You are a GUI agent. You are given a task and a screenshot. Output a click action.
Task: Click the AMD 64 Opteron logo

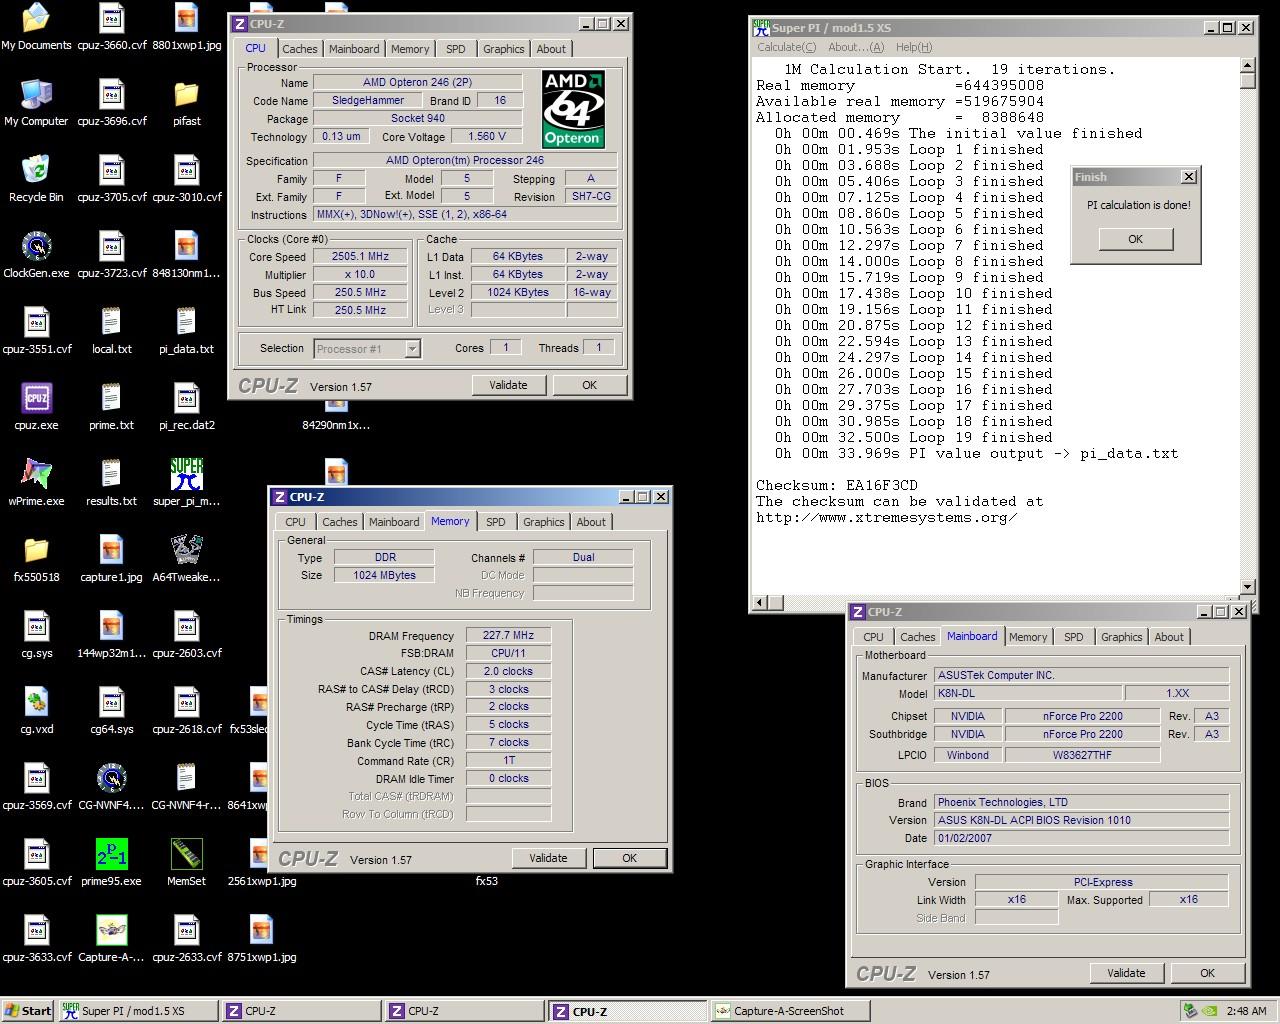[573, 109]
